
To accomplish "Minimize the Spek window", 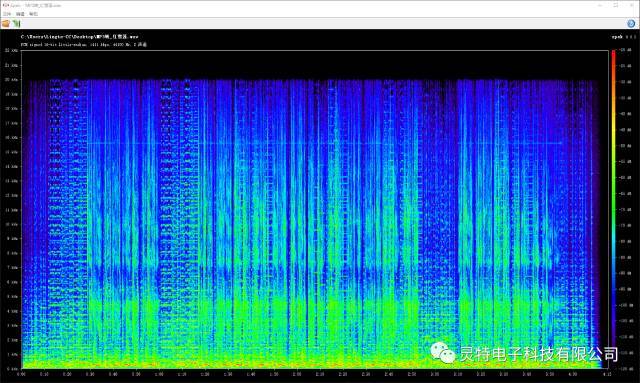I will 600,5.
